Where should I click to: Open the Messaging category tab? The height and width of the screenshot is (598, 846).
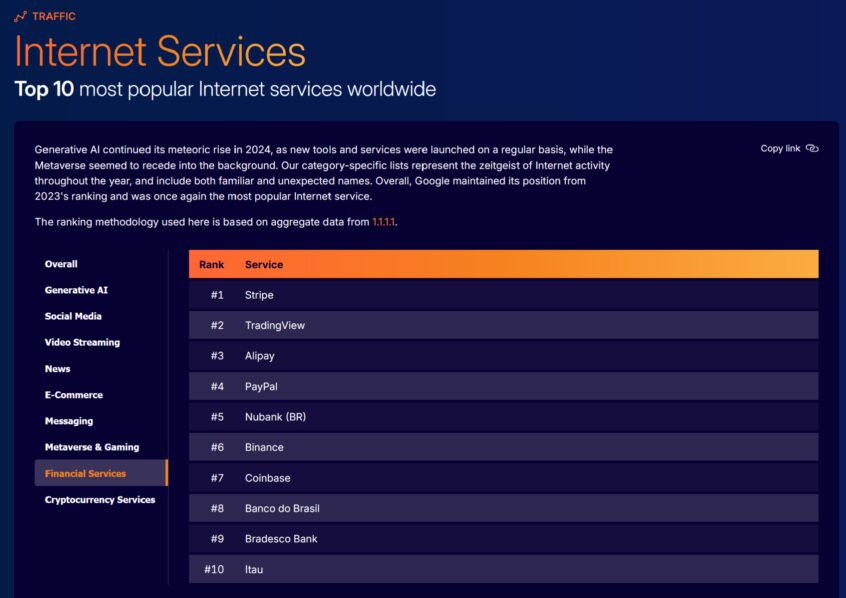point(69,421)
